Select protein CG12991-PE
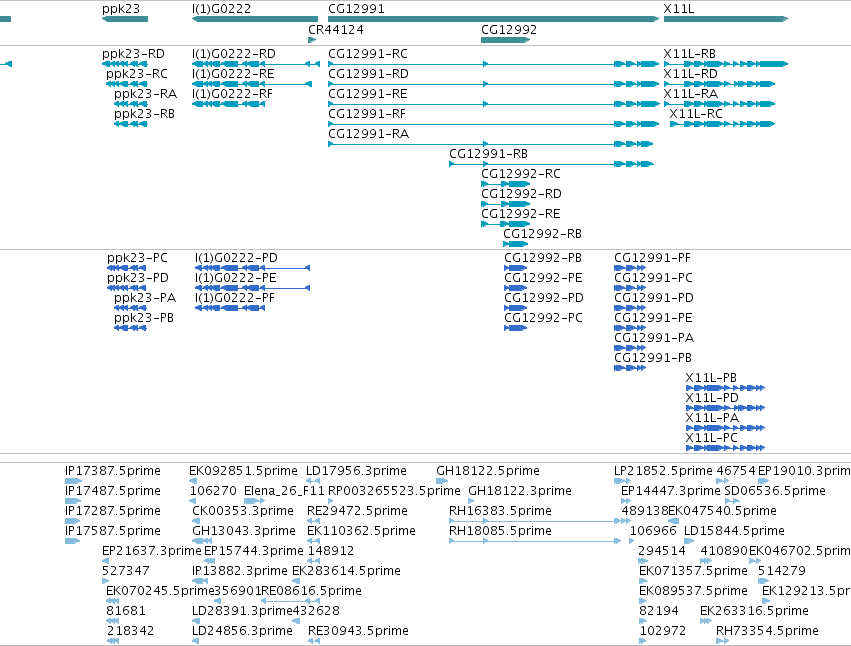This screenshot has height=646, width=851. tap(630, 328)
